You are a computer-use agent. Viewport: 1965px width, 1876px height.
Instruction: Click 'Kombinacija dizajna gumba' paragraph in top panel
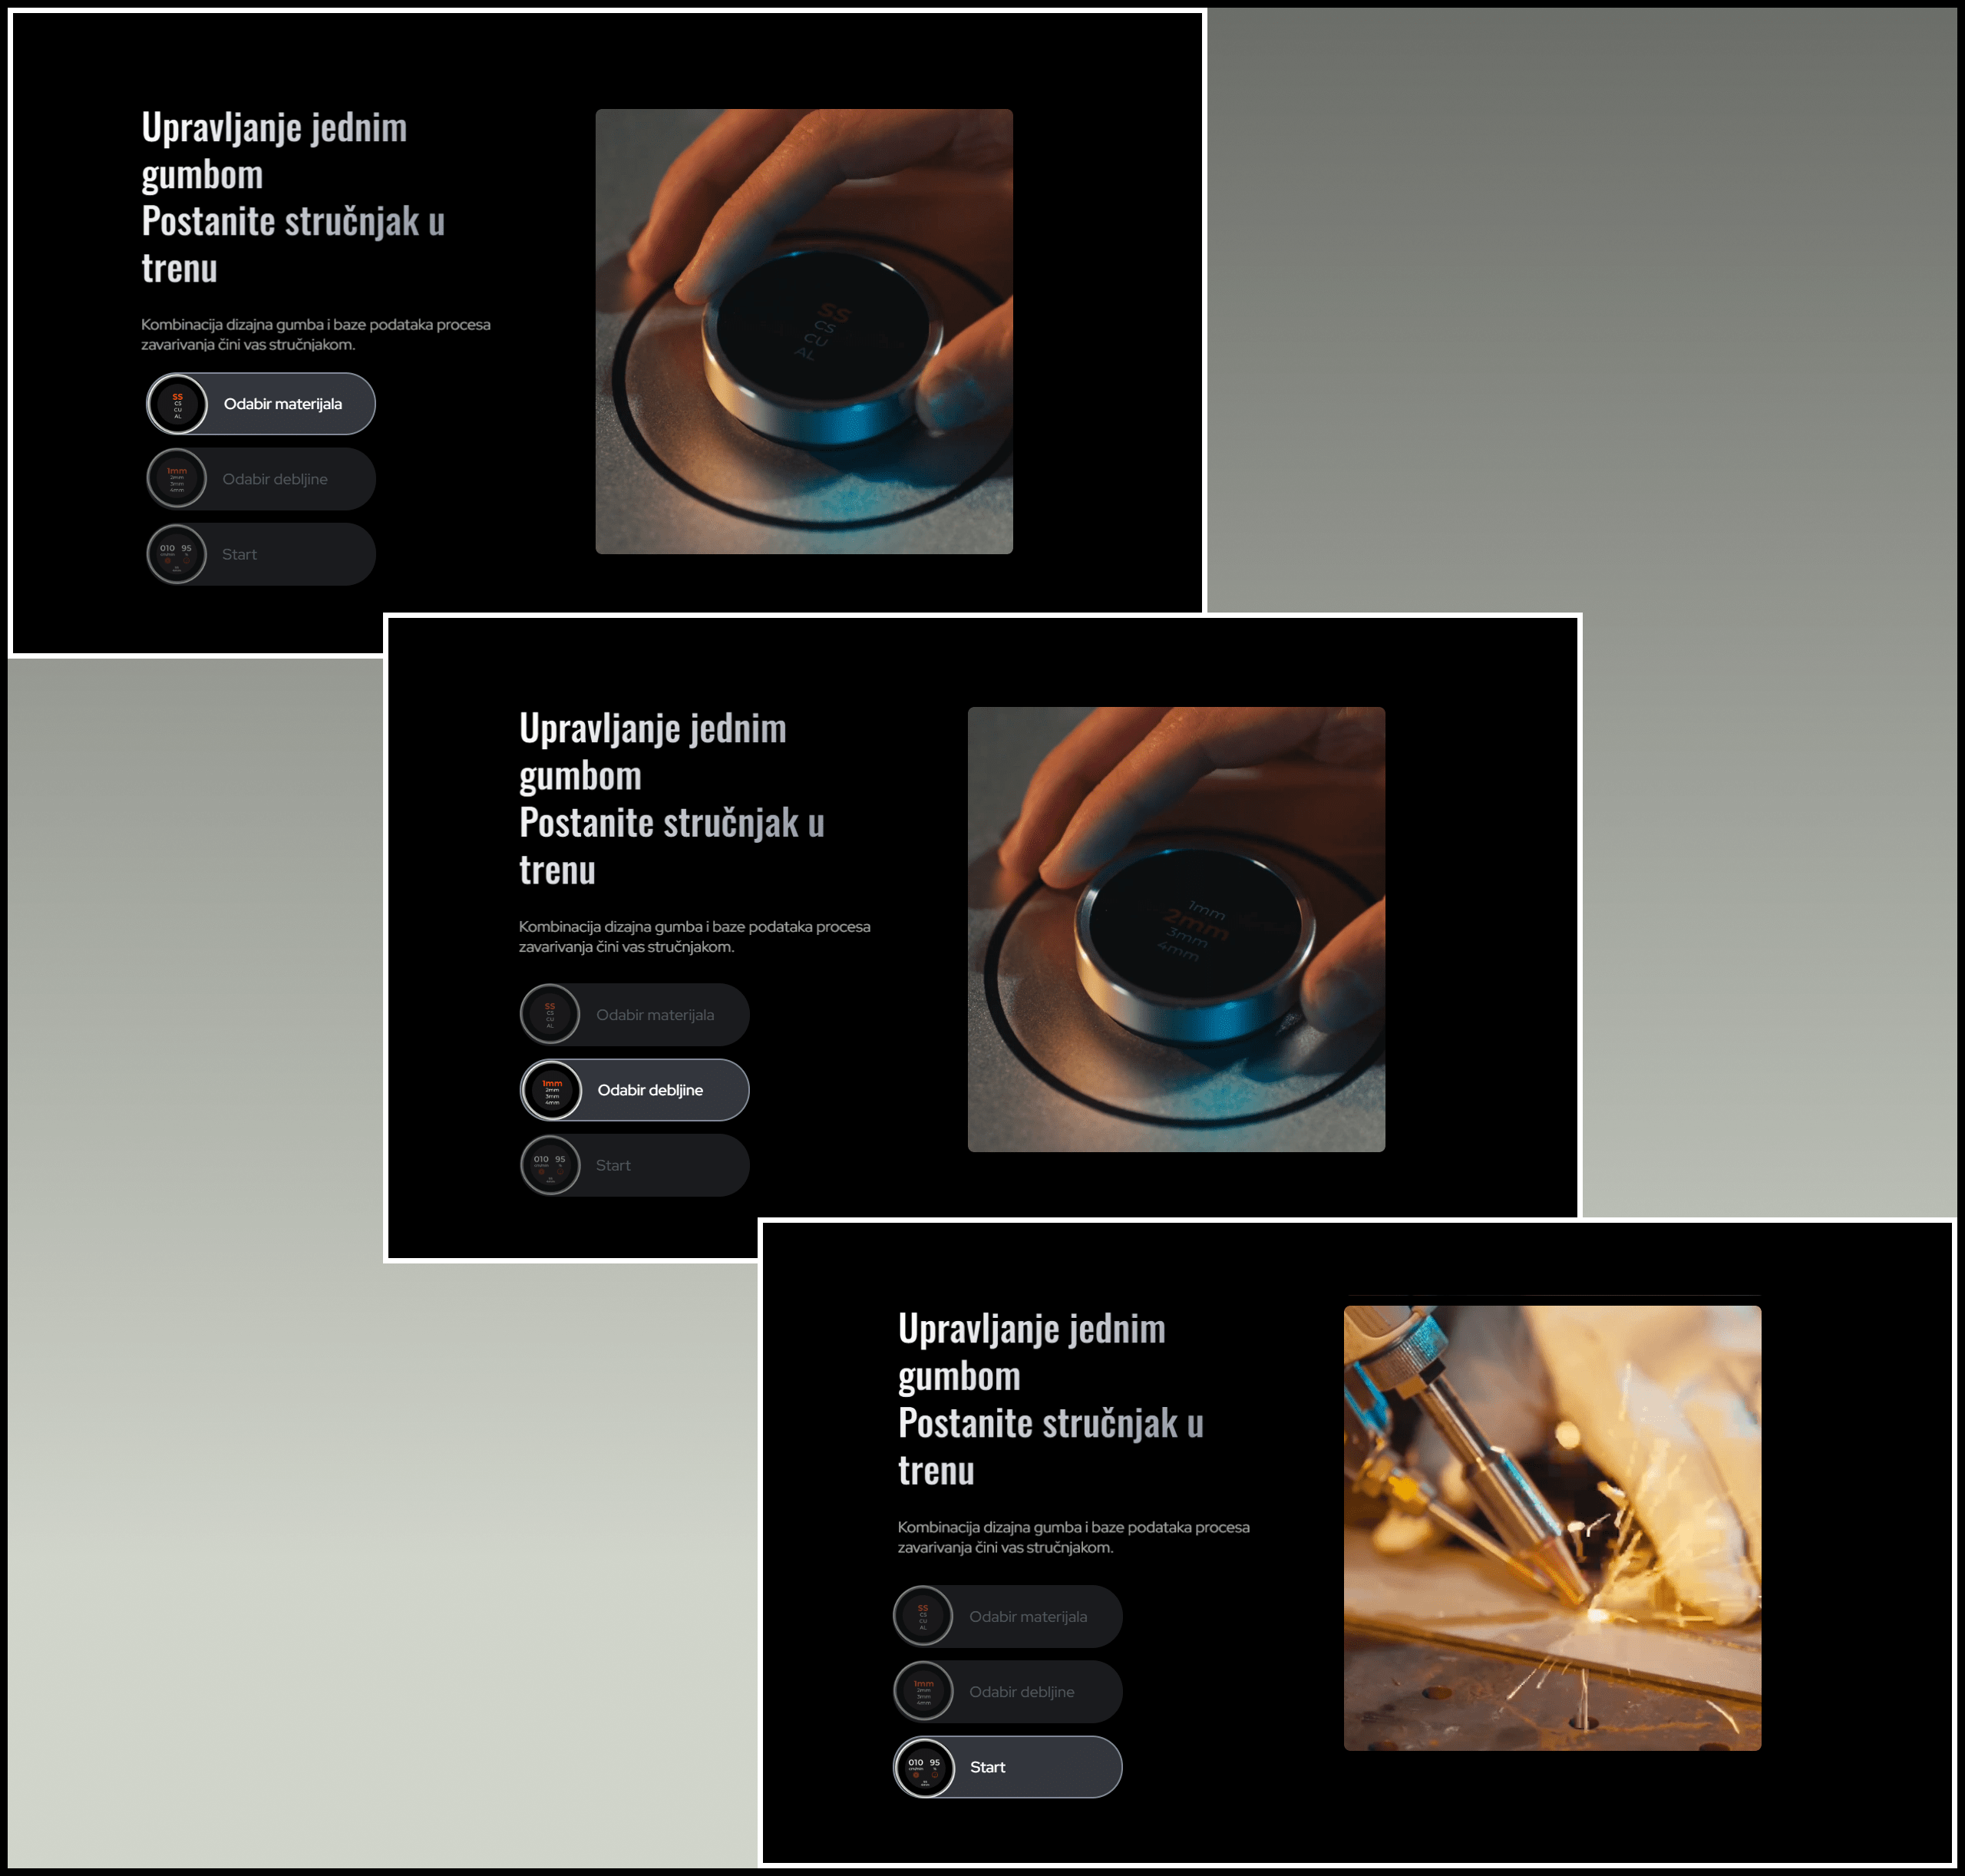click(316, 334)
